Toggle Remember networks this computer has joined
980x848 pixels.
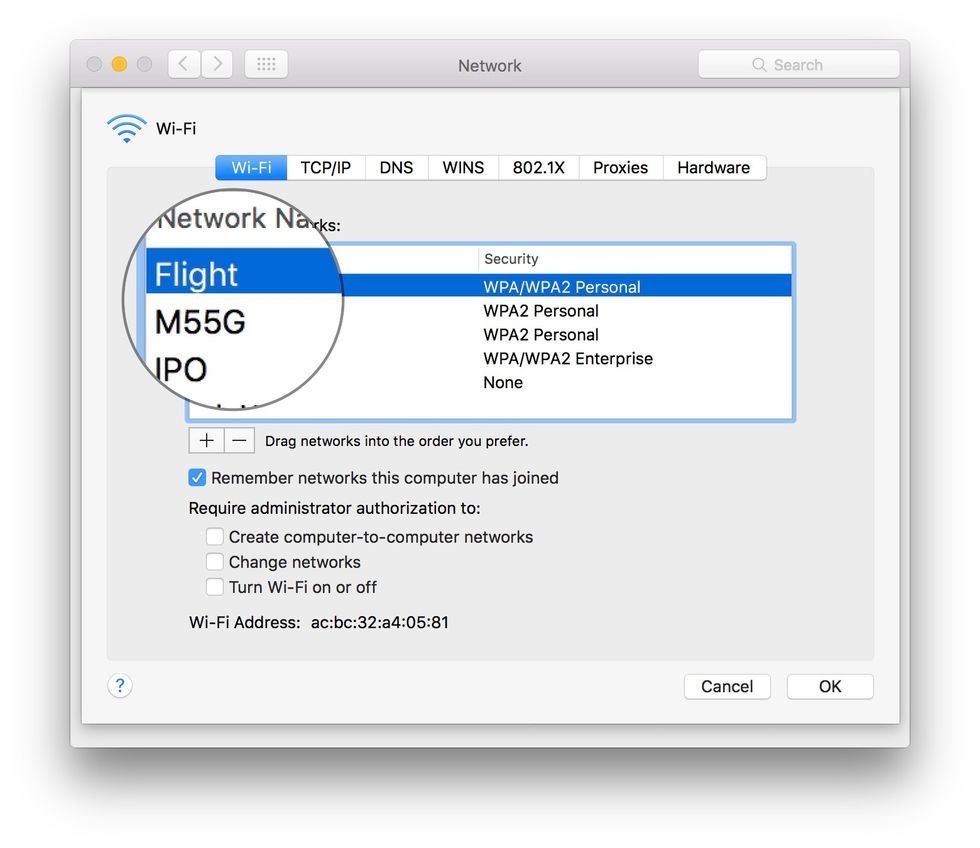pos(197,477)
